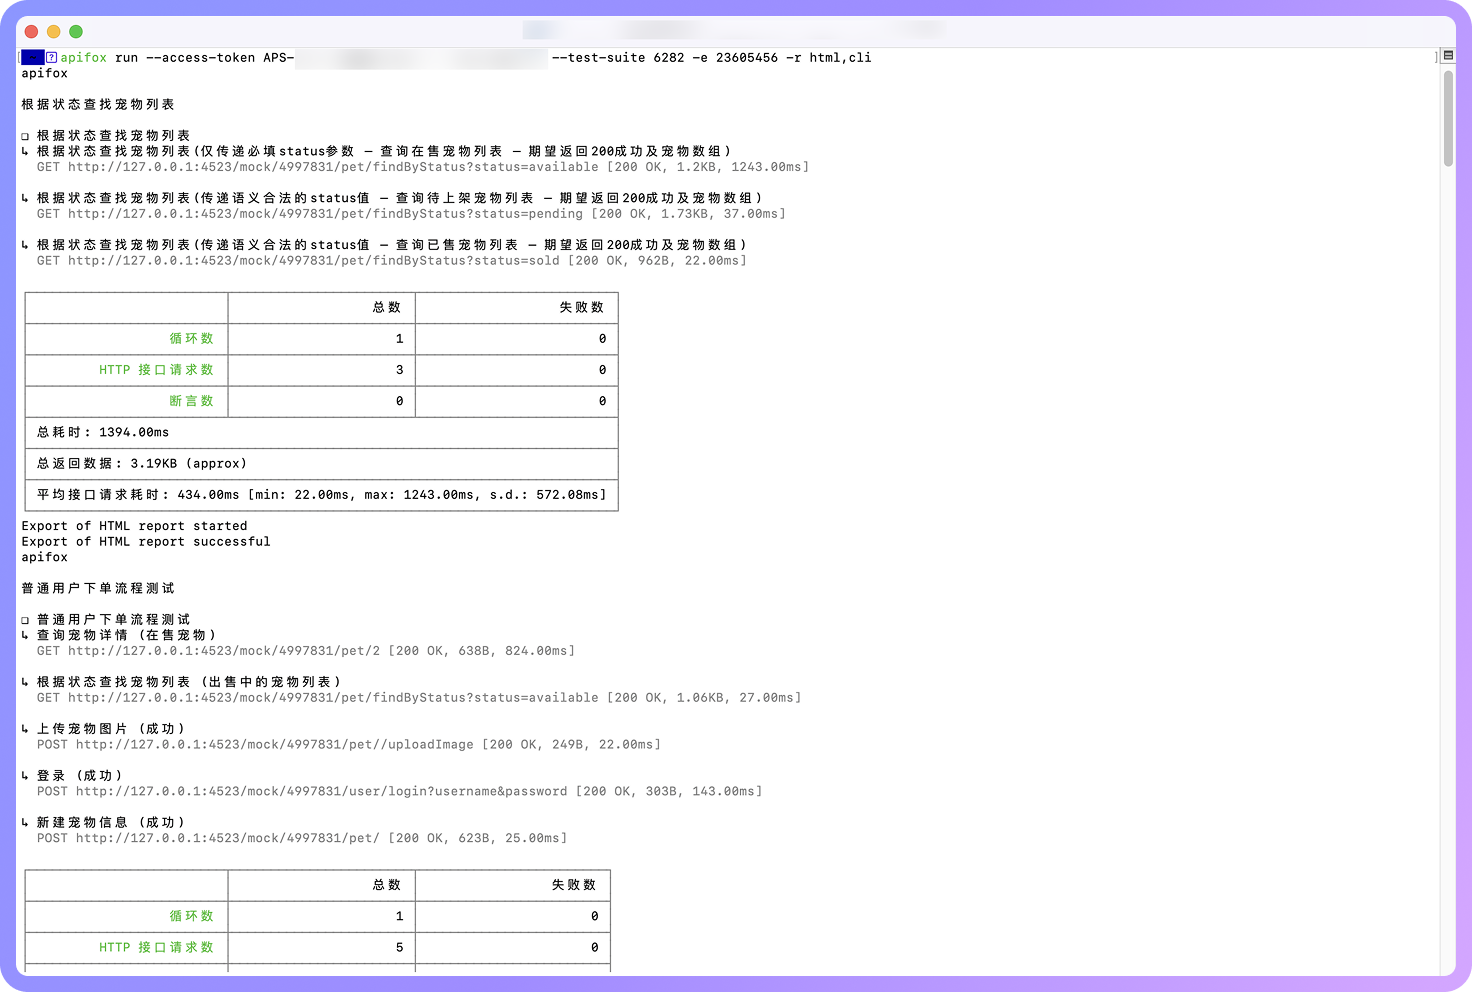
Task: Click the '--test-suite 6282' argument
Action: pyautogui.click(x=618, y=58)
